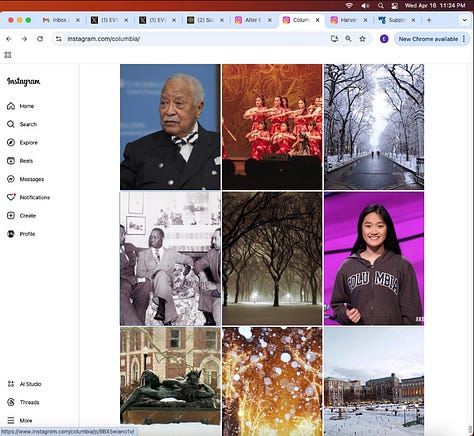Open the apps grid in bookmarks bar
Screen dimensions: 474x436
click(x=8, y=55)
